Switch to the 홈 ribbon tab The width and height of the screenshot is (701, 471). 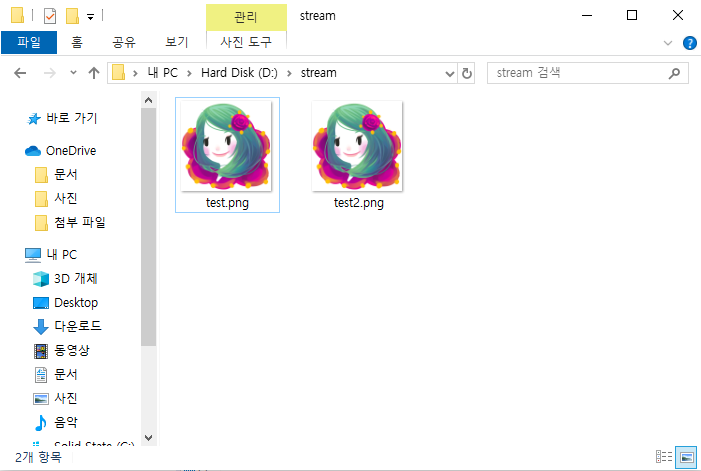pos(77,42)
